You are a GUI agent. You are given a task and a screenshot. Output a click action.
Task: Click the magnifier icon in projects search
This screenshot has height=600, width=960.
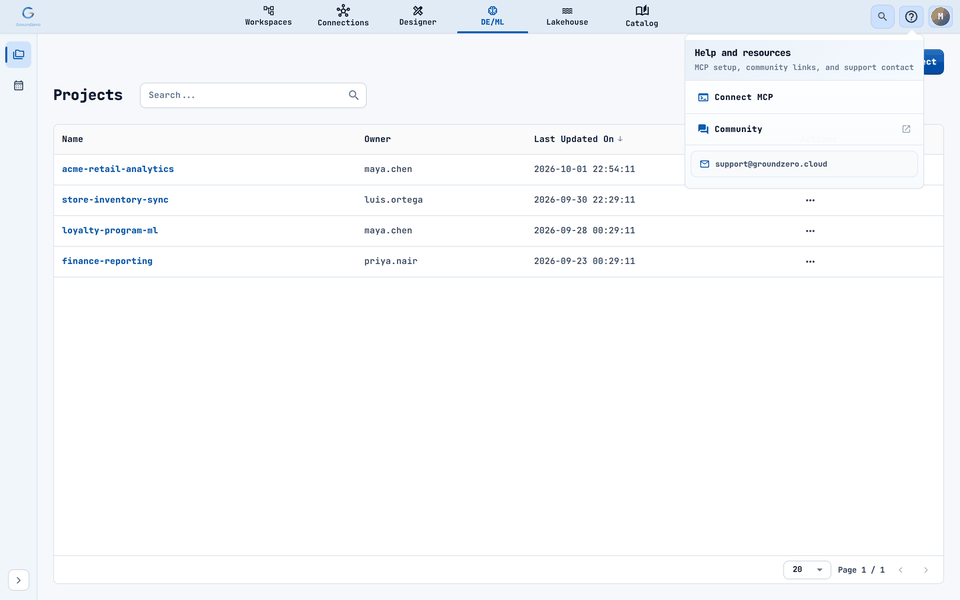[x=353, y=96]
